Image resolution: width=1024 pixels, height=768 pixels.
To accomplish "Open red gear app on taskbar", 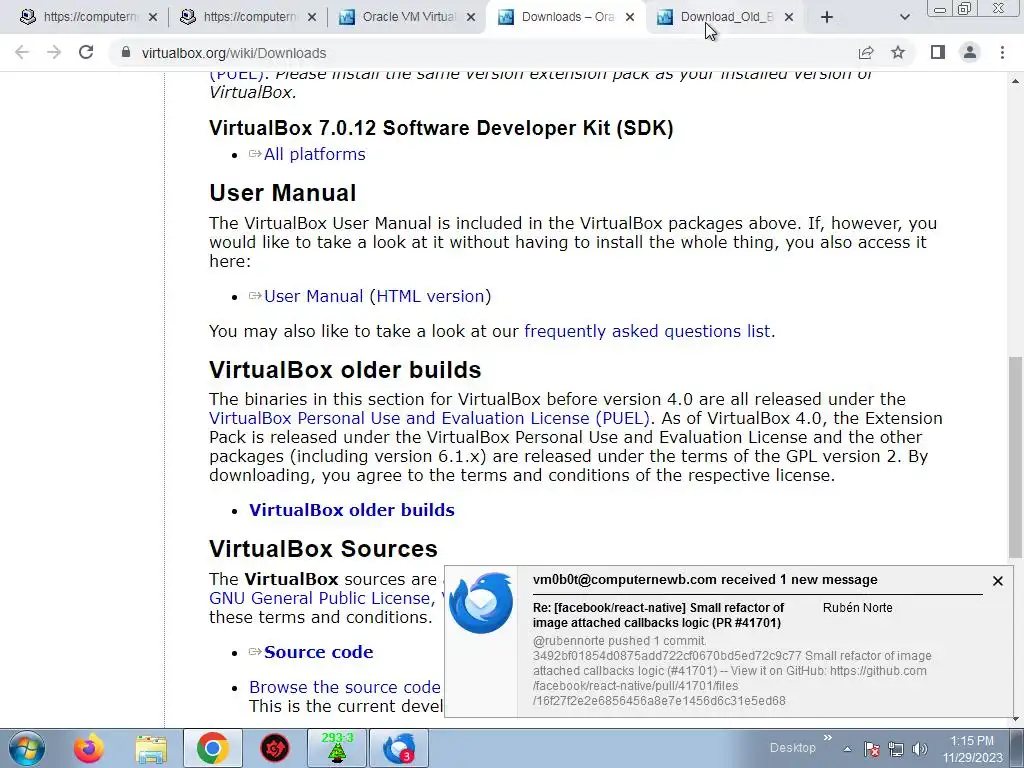I will click(275, 748).
